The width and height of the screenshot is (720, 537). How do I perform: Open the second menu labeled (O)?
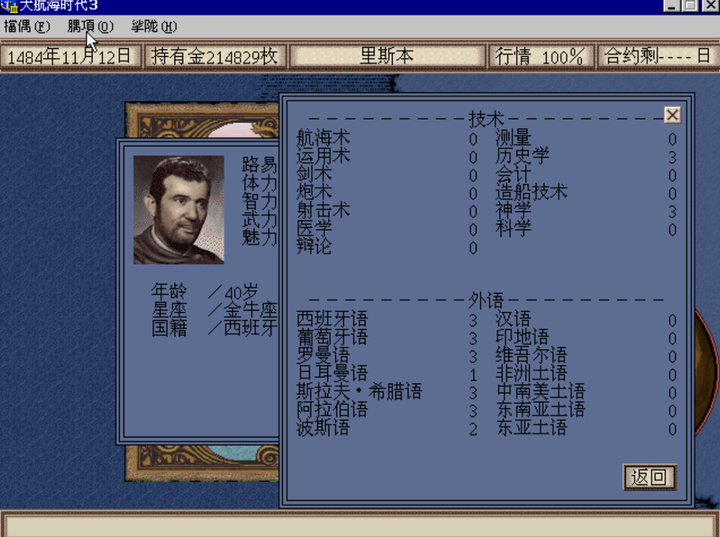point(90,27)
